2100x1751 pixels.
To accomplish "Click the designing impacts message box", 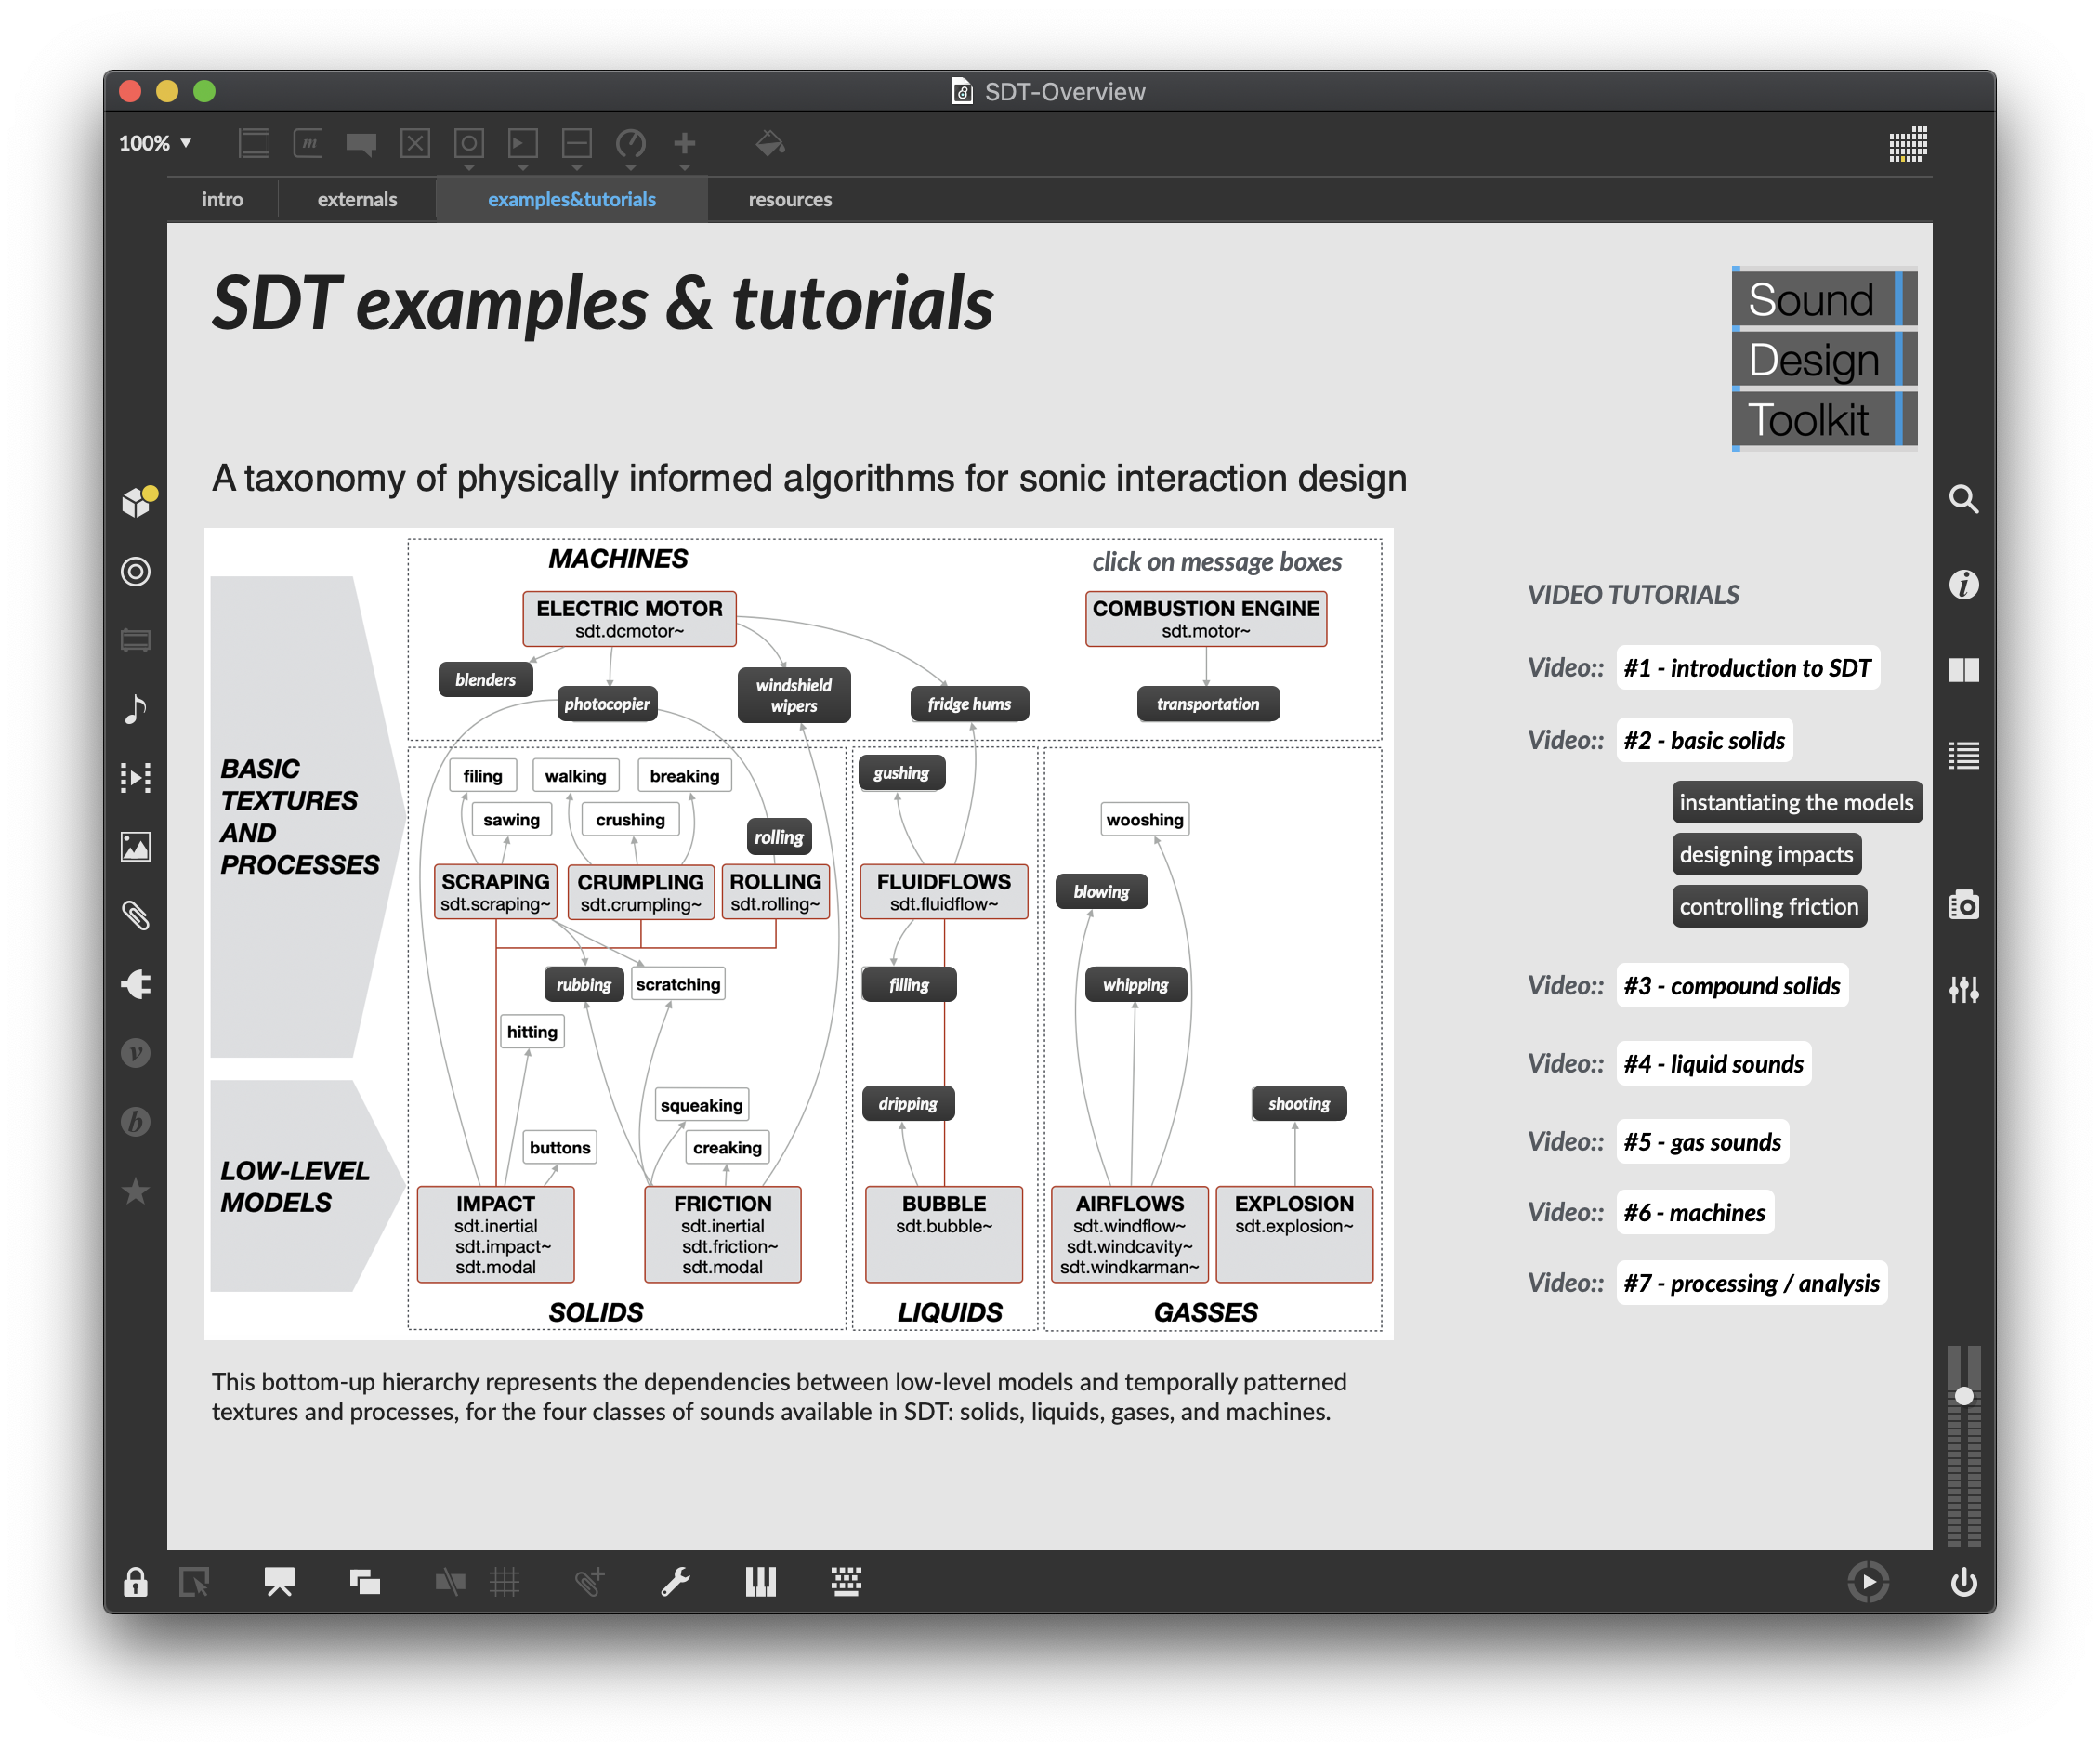I will [1766, 854].
